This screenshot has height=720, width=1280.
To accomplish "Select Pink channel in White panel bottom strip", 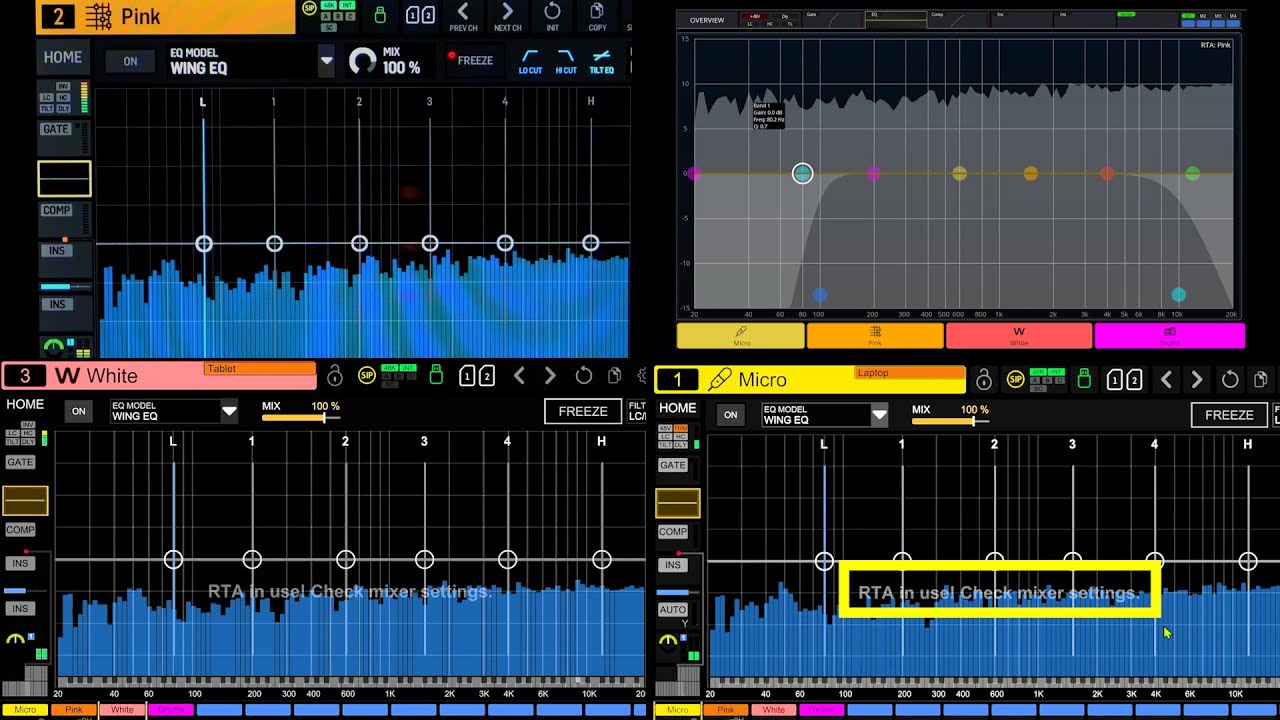I will (x=73, y=710).
